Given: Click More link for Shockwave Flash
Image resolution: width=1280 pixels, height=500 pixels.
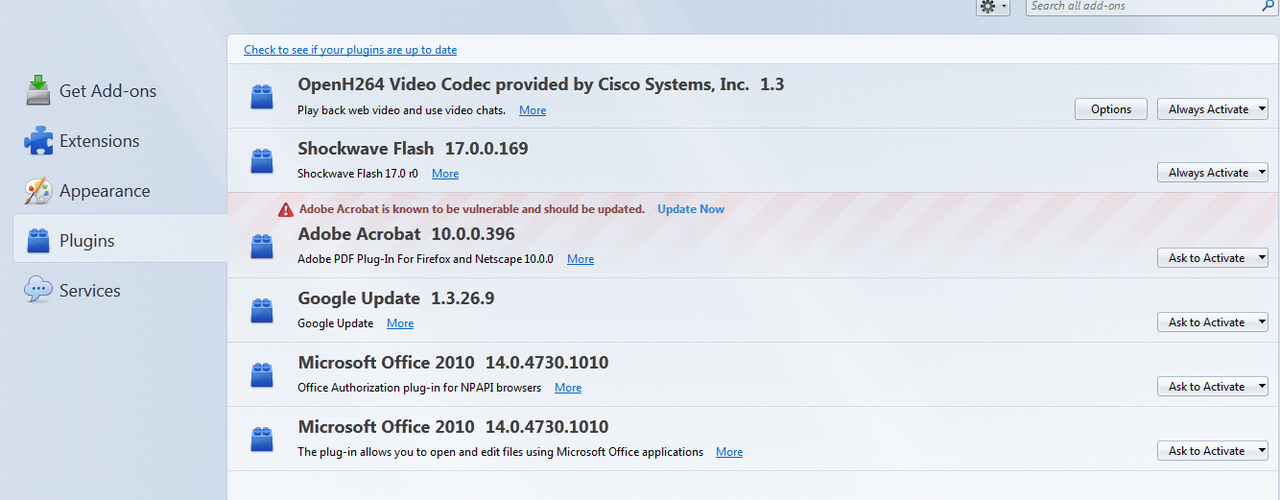Looking at the screenshot, I should point(445,174).
